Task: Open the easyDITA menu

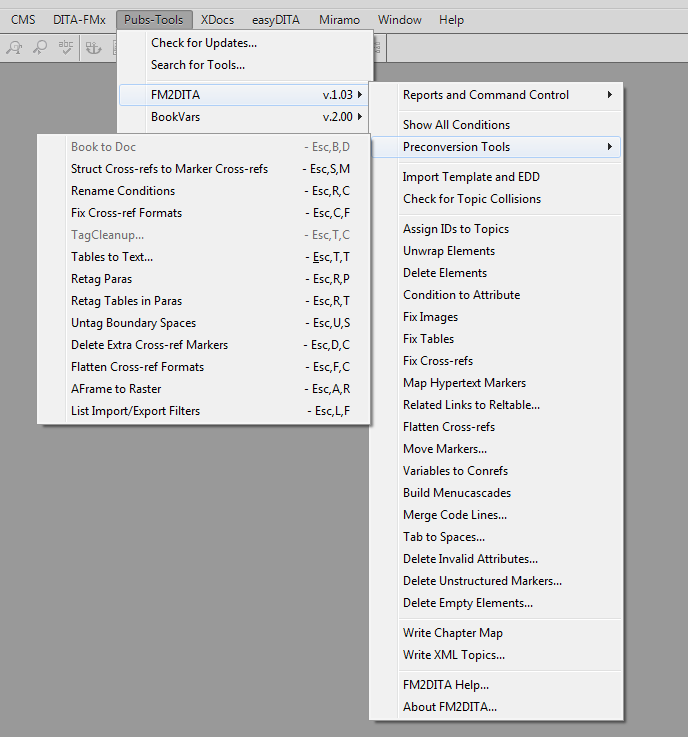Action: (x=276, y=20)
